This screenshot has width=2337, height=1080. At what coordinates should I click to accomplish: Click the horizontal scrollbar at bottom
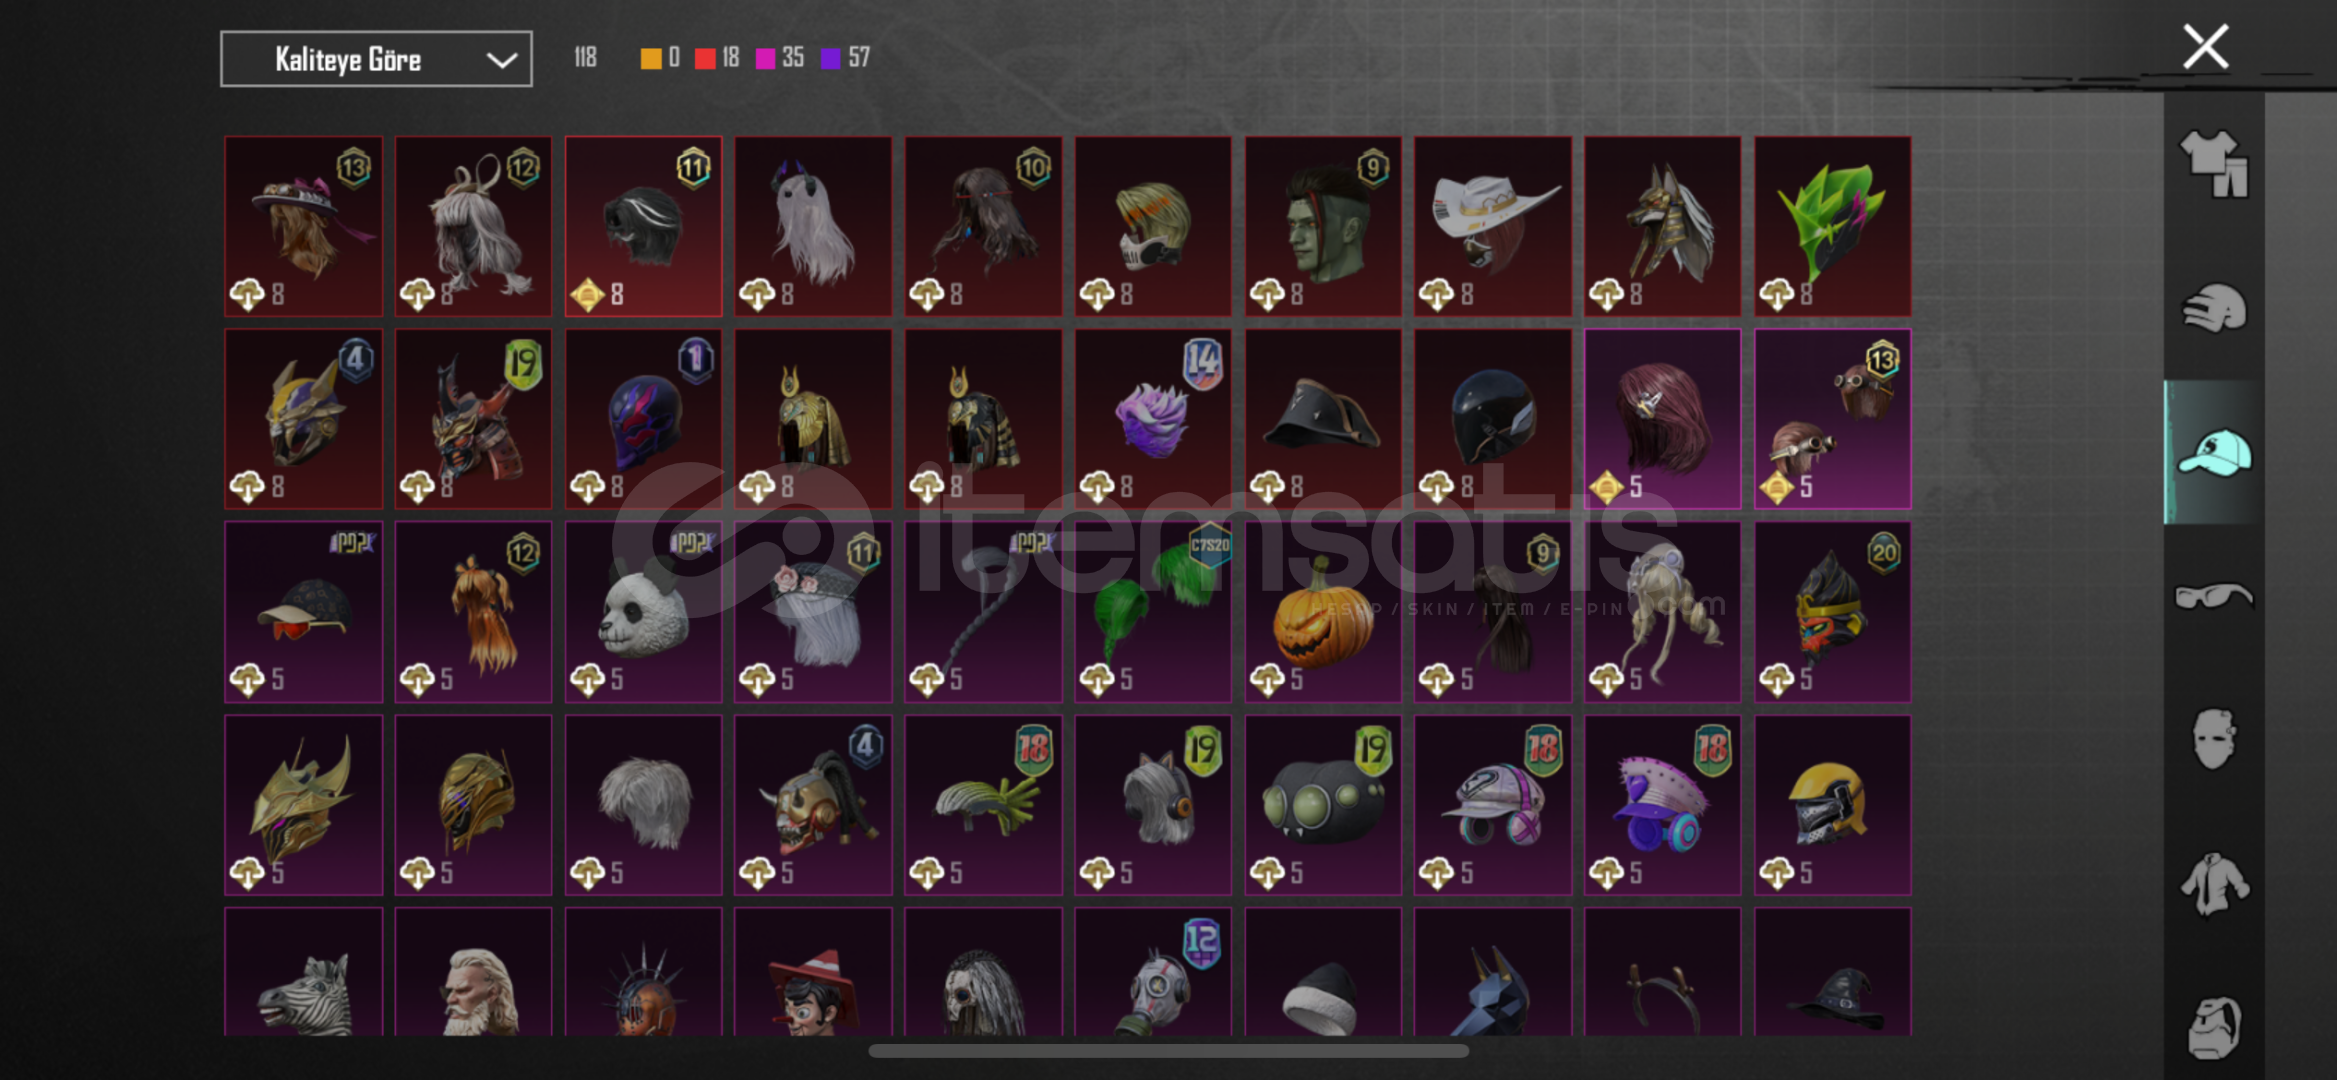1168,1051
